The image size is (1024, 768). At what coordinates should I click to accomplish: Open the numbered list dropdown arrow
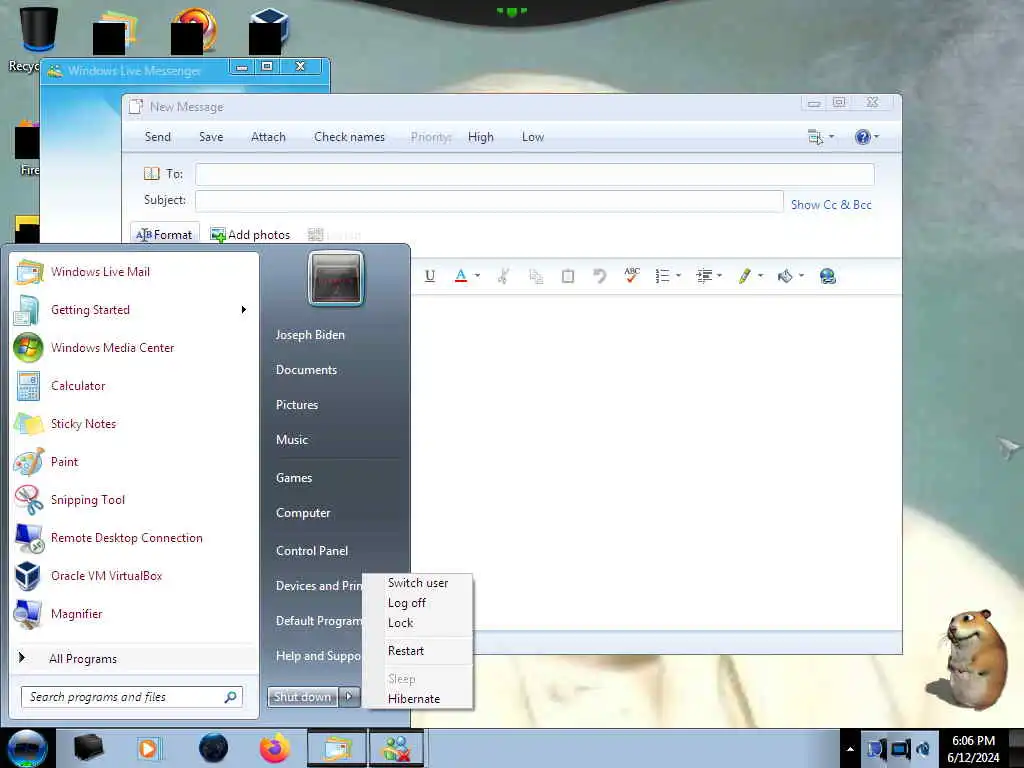click(x=679, y=276)
